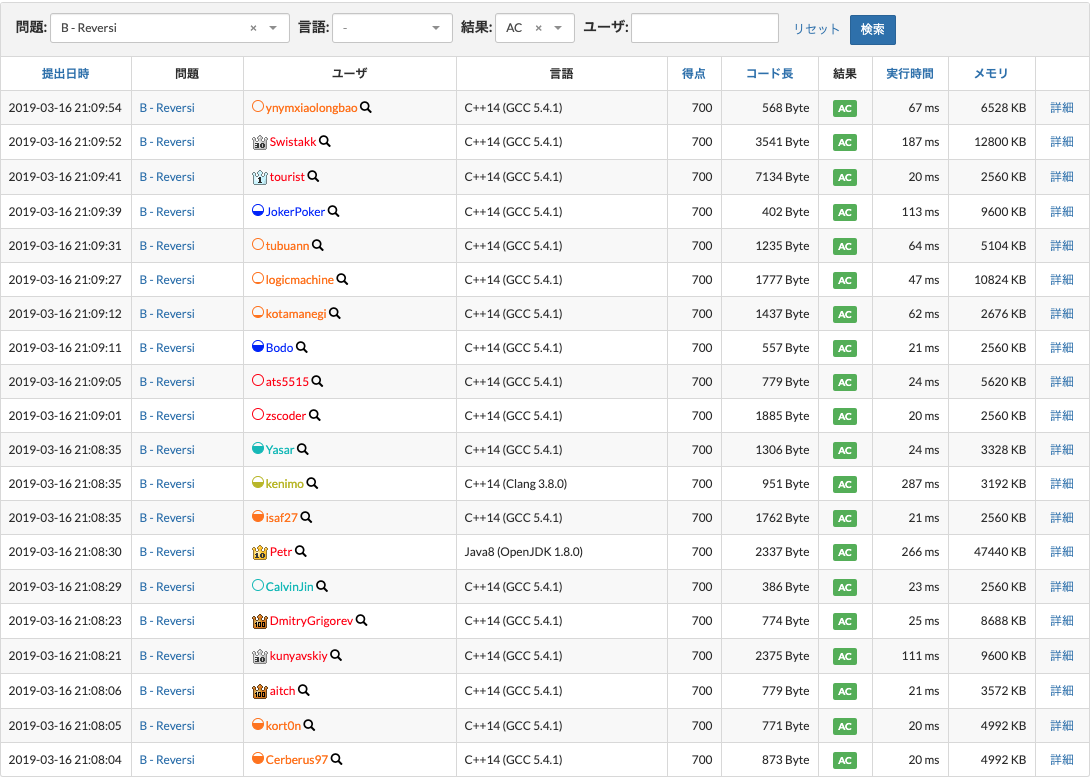
Task: Open user profile tourist
Action: [287, 177]
